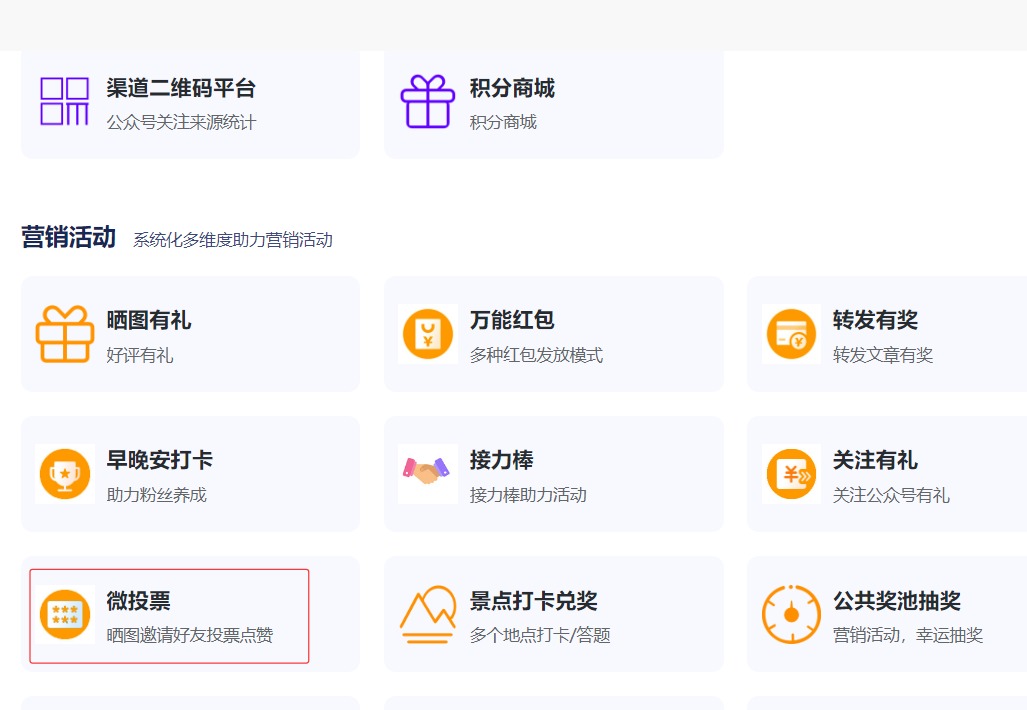Open the 万能红包 title

[x=512, y=320]
